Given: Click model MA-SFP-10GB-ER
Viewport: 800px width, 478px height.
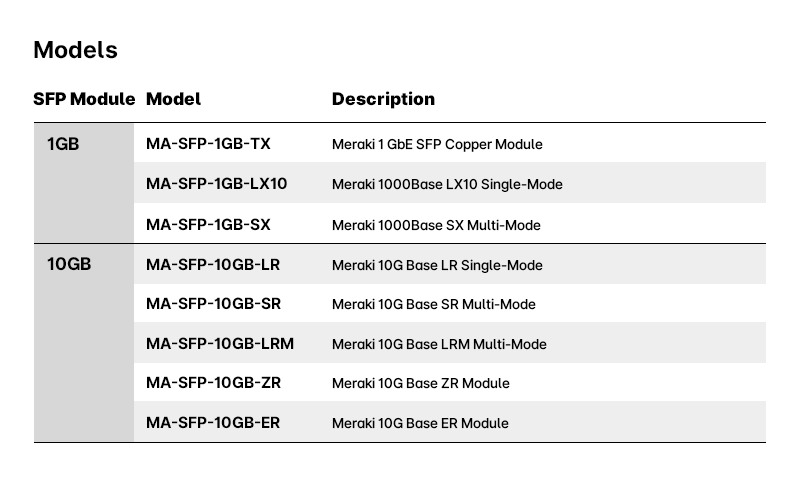Looking at the screenshot, I should coord(213,423).
